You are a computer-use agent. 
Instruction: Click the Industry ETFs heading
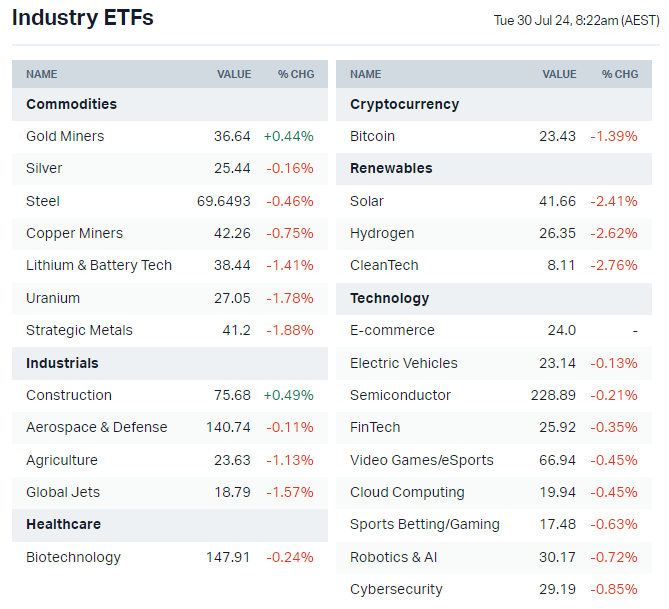tap(83, 17)
